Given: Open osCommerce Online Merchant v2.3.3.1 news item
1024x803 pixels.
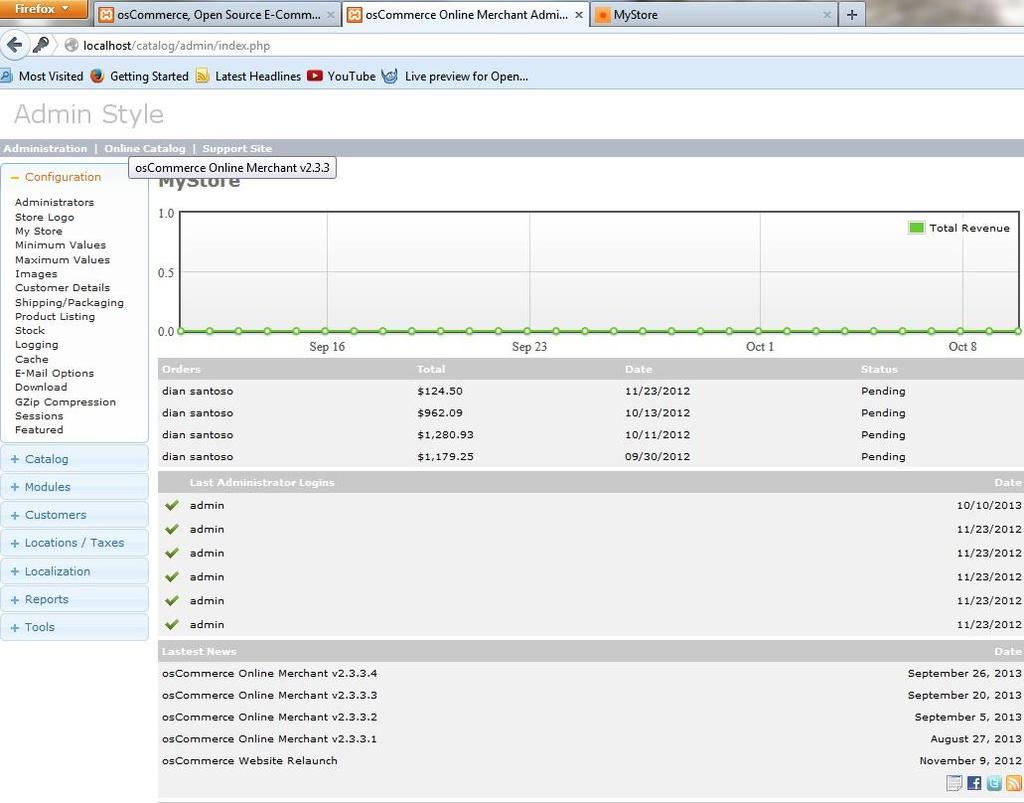Looking at the screenshot, I should click(269, 738).
